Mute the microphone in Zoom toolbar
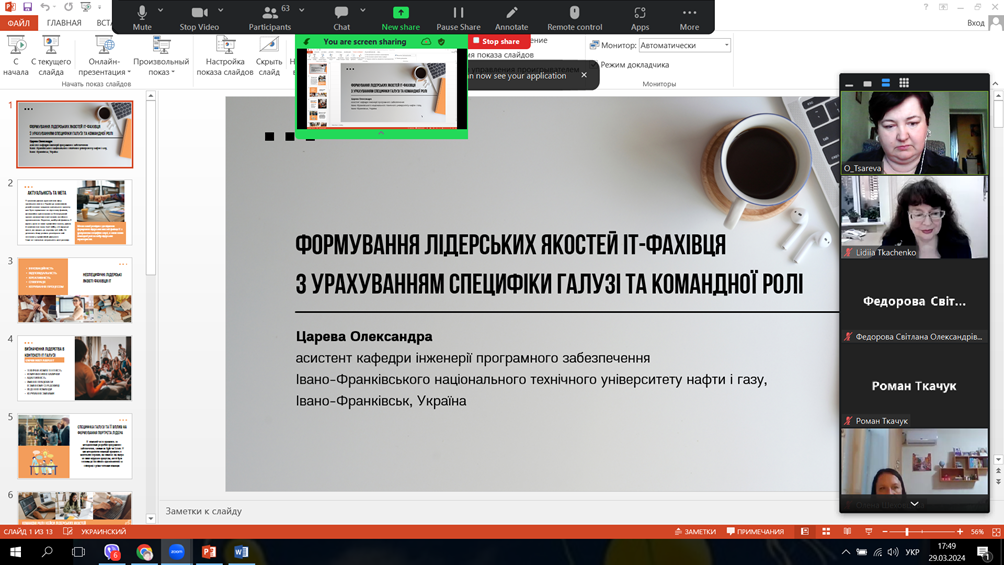1004x565 pixels. [142, 16]
